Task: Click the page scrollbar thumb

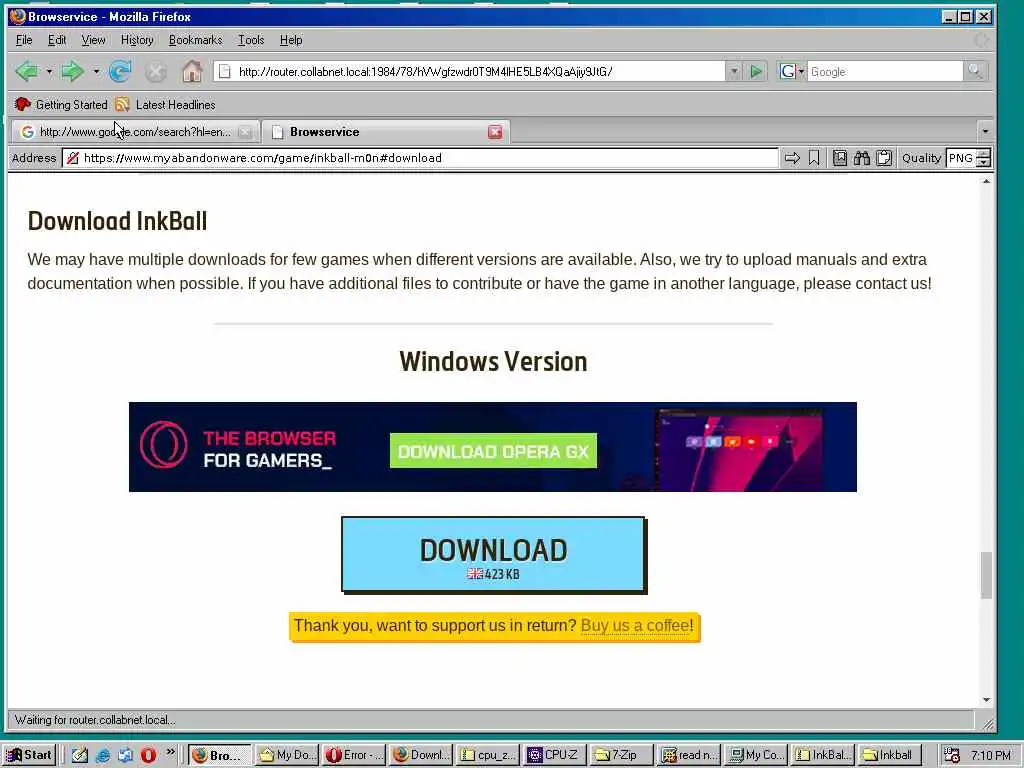Action: coord(986,575)
